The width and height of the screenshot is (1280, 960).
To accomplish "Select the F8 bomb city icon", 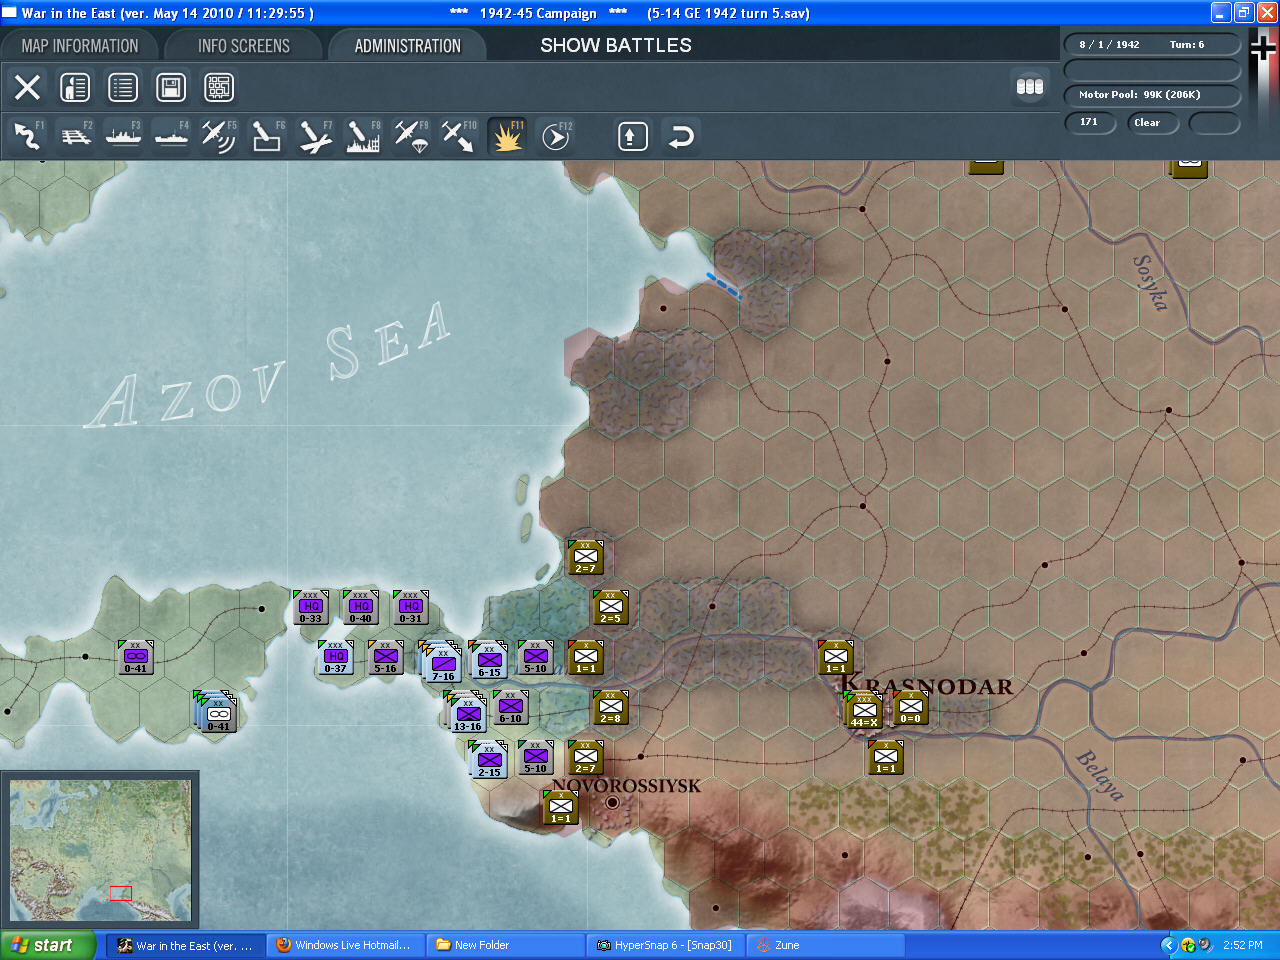I will [363, 136].
